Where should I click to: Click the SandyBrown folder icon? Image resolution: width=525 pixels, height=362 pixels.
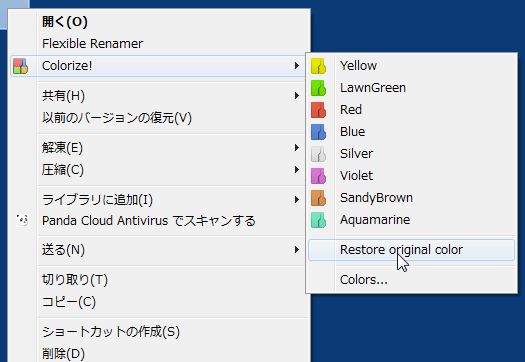pos(318,198)
